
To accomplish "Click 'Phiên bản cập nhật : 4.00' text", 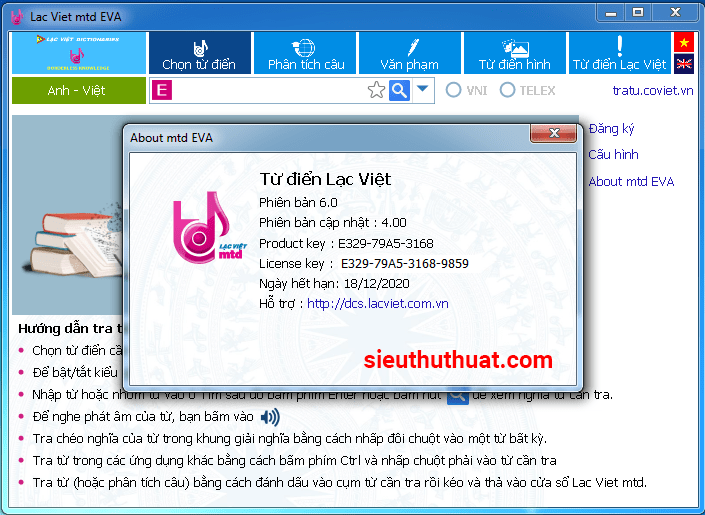I will (333, 223).
